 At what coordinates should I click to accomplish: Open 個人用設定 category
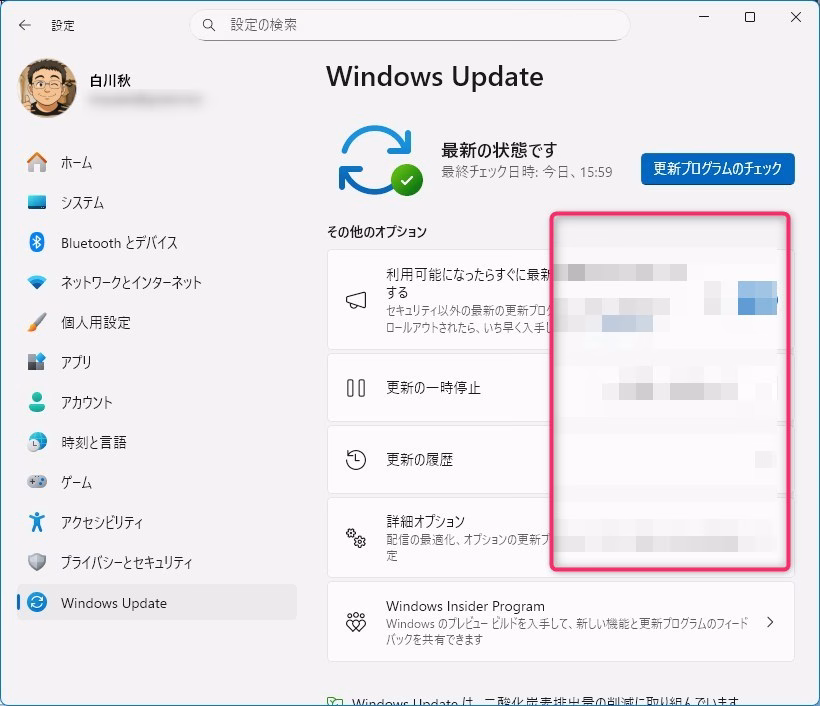tap(157, 322)
